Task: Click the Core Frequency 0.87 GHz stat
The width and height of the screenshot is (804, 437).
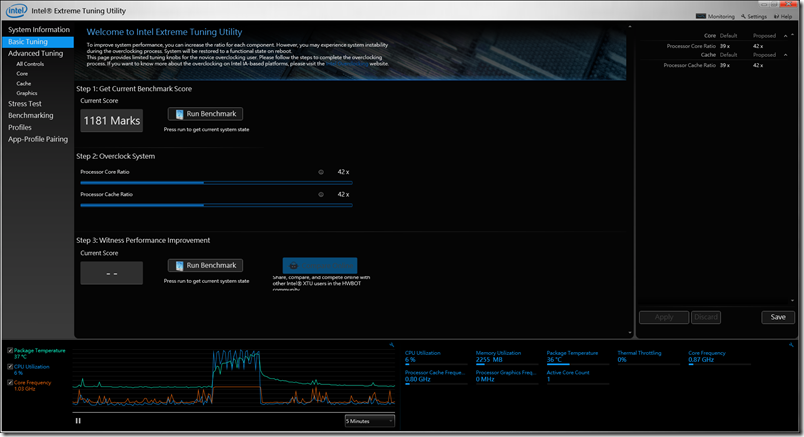Action: 719,356
